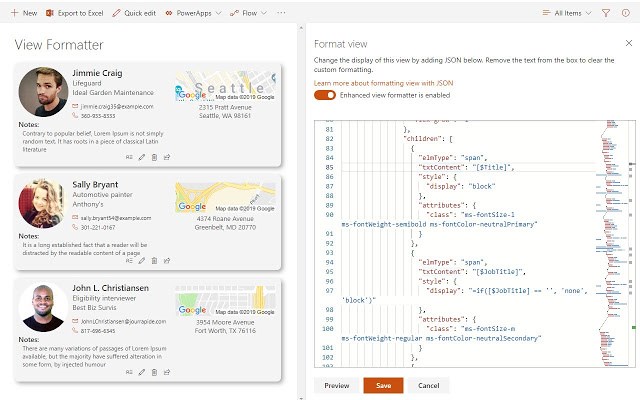Create a New list item
Image resolution: width=640 pixels, height=400 pixels.
pyautogui.click(x=24, y=13)
